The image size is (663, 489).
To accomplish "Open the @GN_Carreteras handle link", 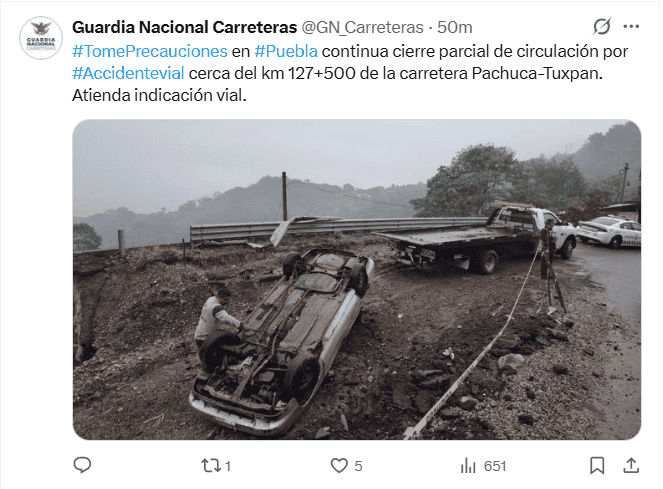I will click(362, 27).
